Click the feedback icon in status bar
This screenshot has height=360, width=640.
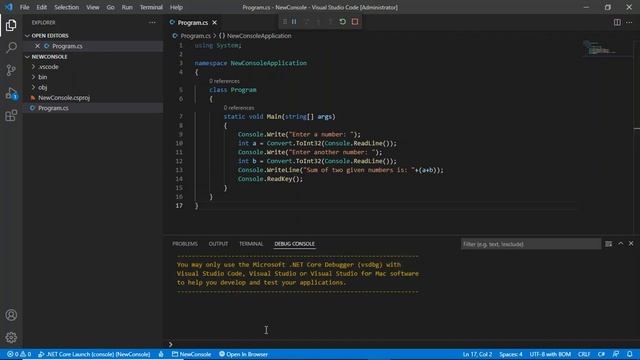coord(616,354)
